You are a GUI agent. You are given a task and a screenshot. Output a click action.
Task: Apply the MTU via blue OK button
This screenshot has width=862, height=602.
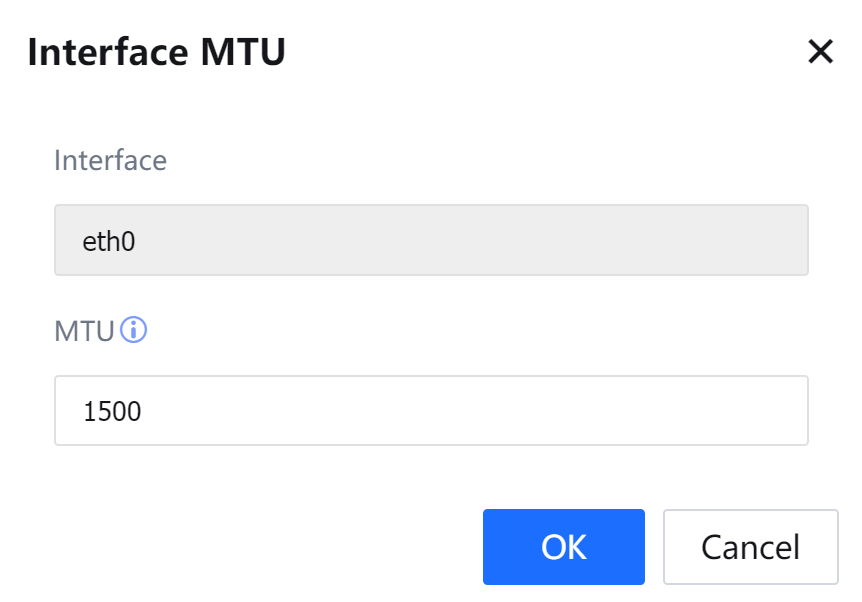pos(563,547)
